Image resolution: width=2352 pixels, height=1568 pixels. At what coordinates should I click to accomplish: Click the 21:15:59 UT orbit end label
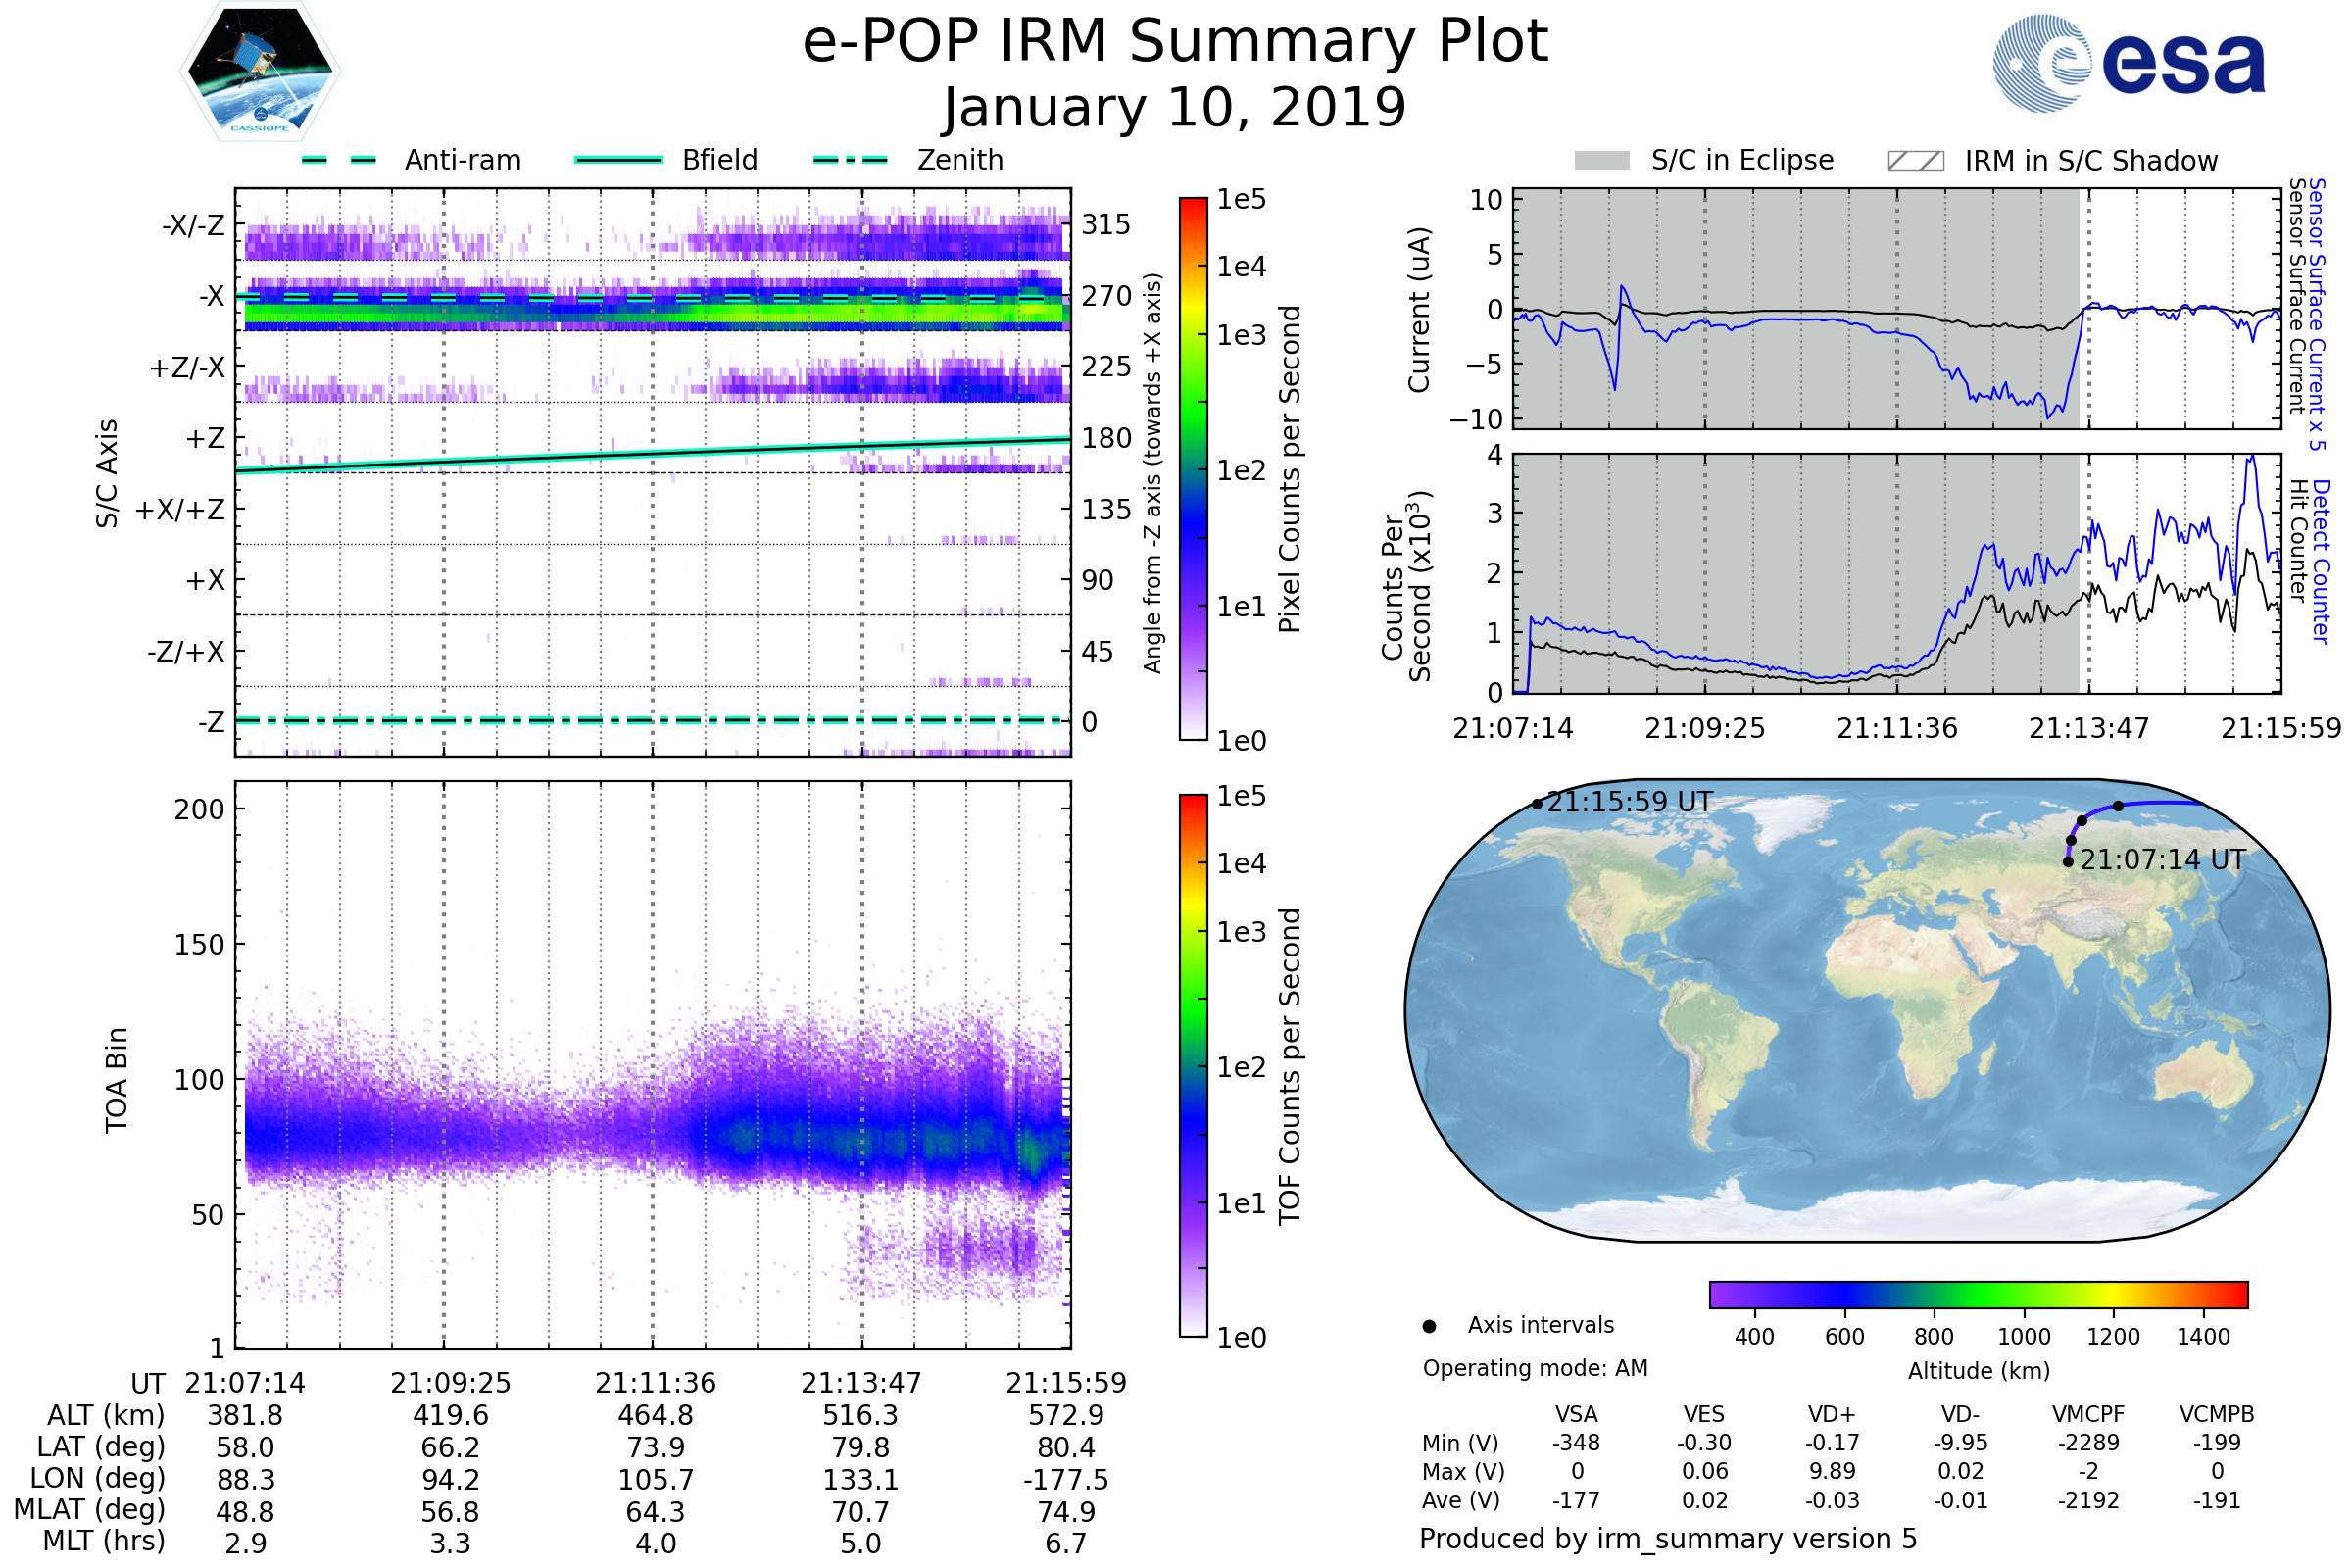point(1630,802)
